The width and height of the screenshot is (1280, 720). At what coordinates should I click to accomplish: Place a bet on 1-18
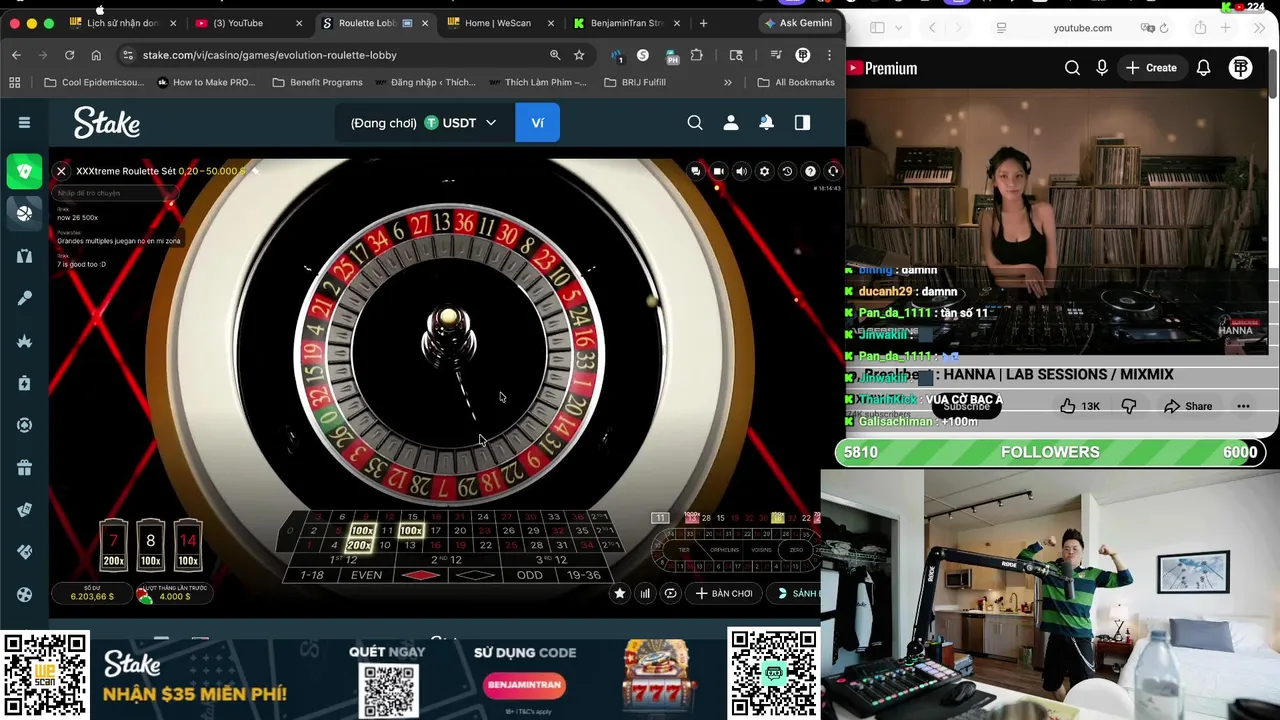pos(312,575)
